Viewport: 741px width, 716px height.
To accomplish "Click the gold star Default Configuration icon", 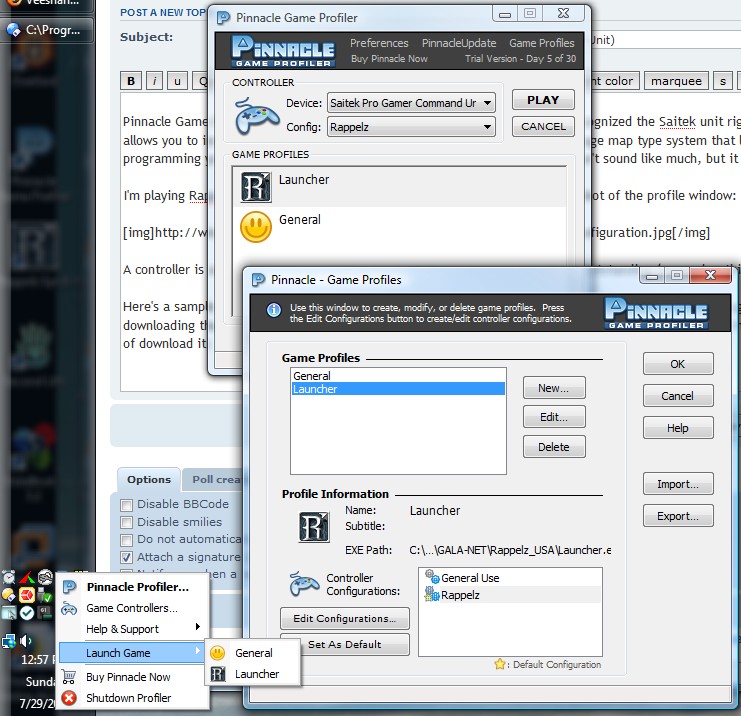I will click(x=500, y=664).
